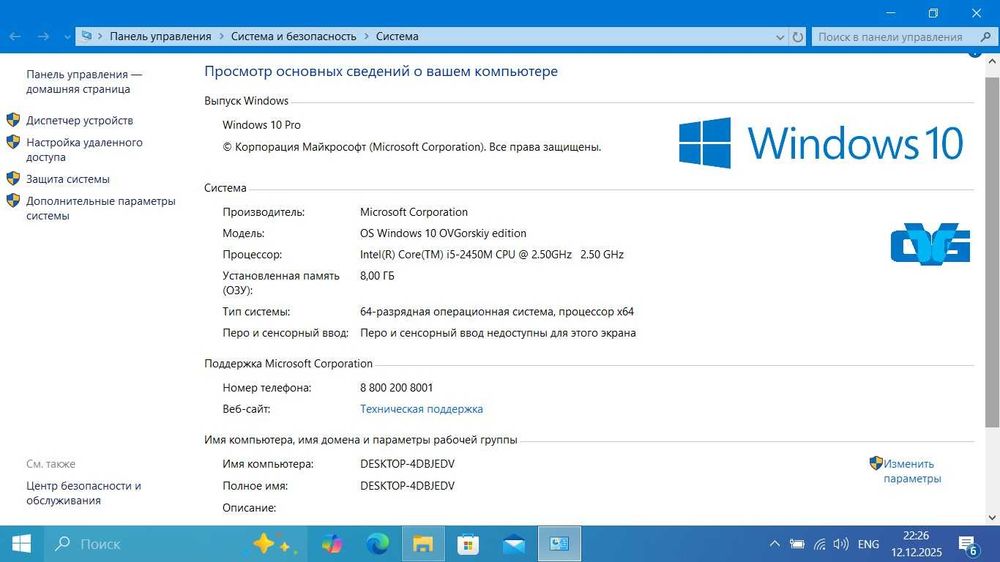Select the Windows 10 Pro text

(261, 125)
